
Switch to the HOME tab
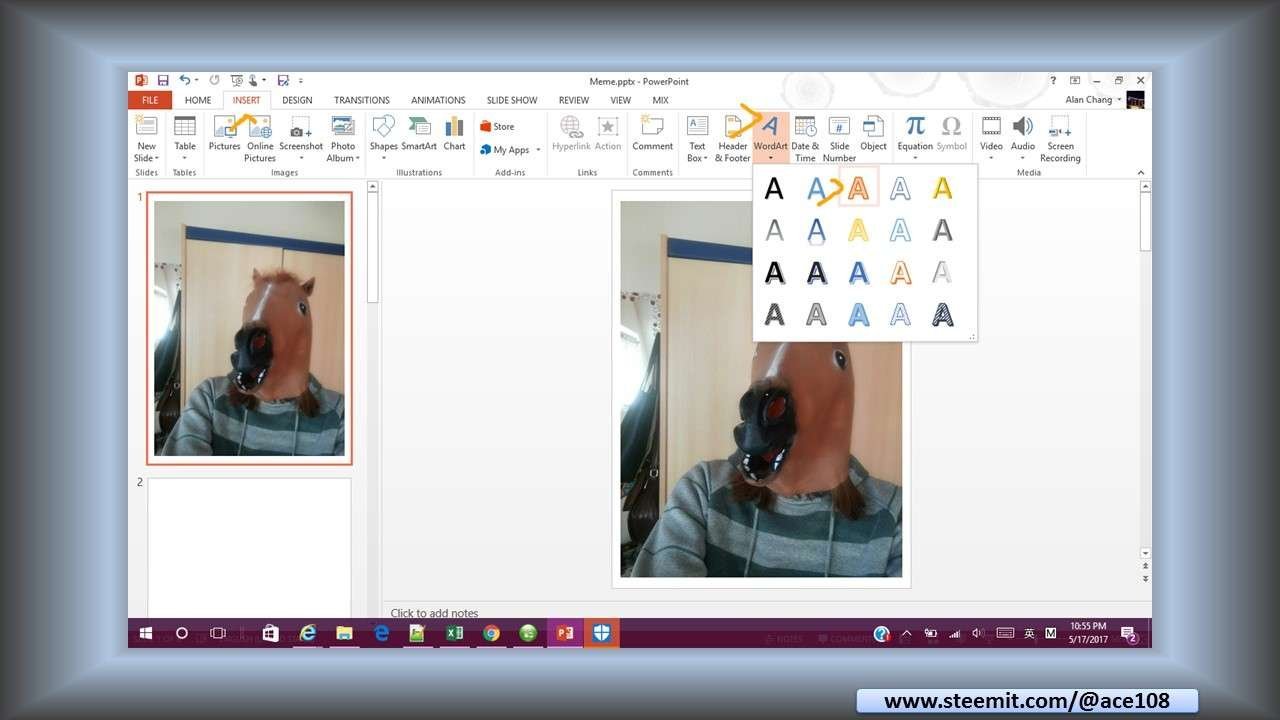tap(198, 100)
